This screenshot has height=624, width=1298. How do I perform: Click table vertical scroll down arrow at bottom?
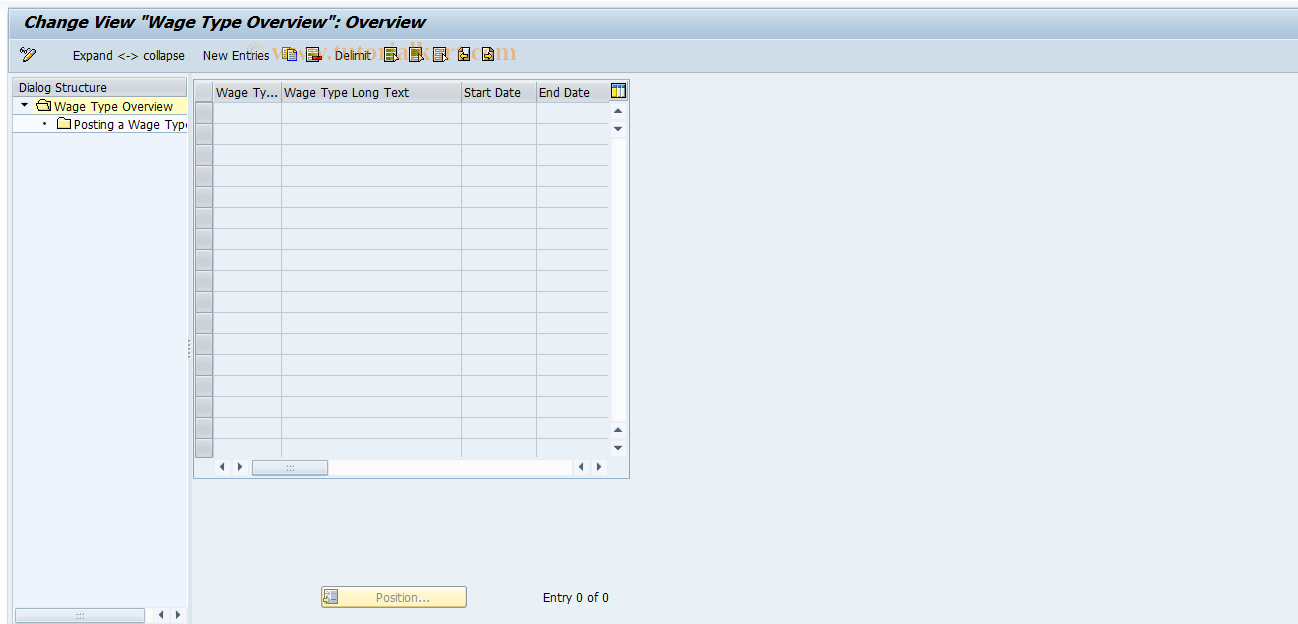point(618,447)
